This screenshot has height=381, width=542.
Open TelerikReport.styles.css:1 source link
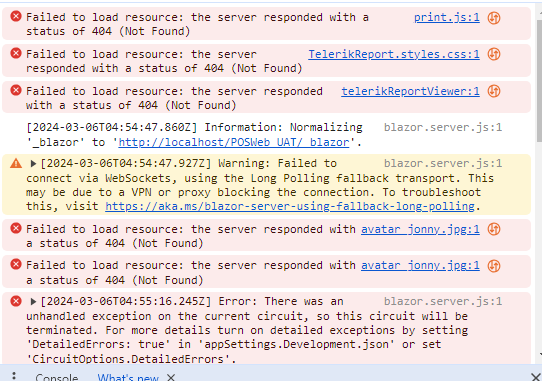pos(394,54)
